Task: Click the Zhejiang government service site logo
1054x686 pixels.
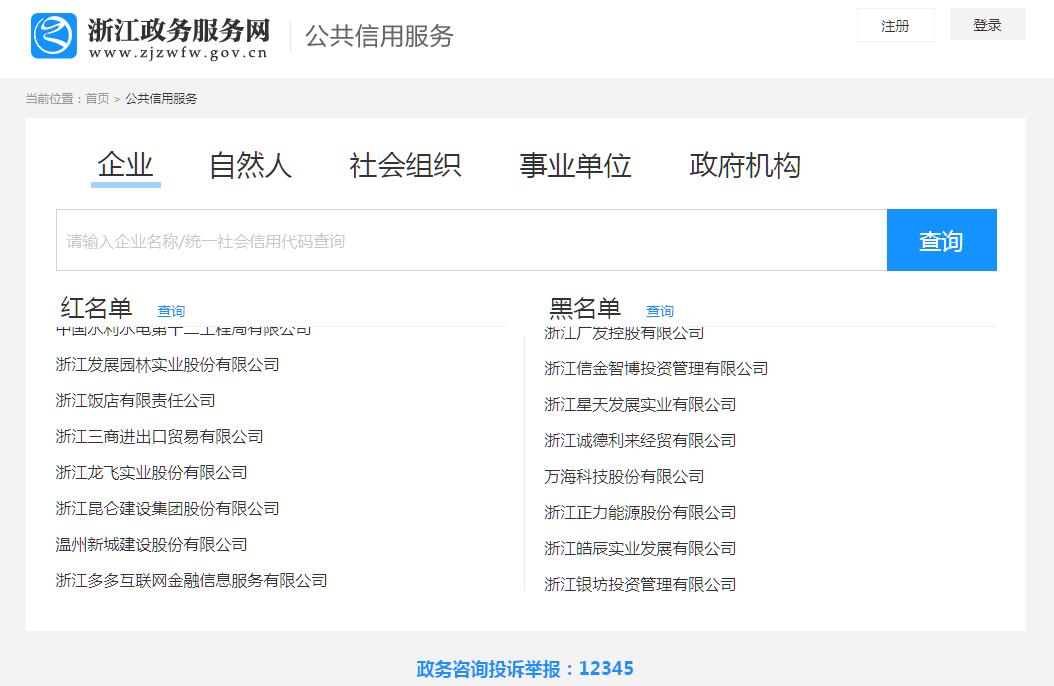Action: [x=150, y=37]
